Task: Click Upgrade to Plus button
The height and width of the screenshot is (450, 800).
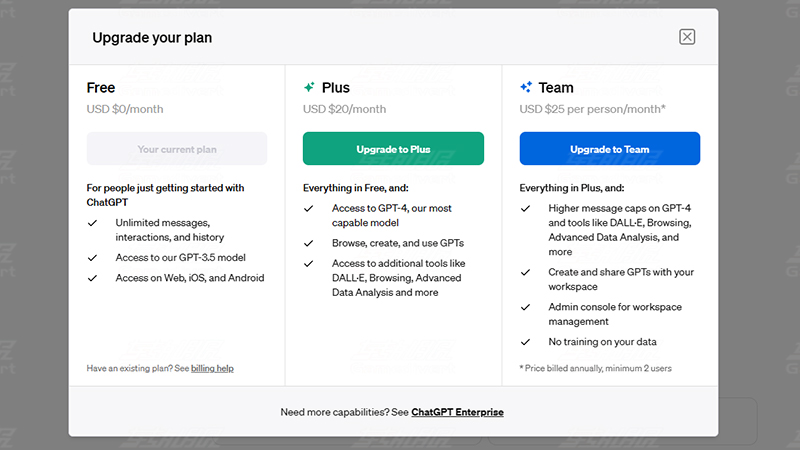Action: click(x=393, y=148)
